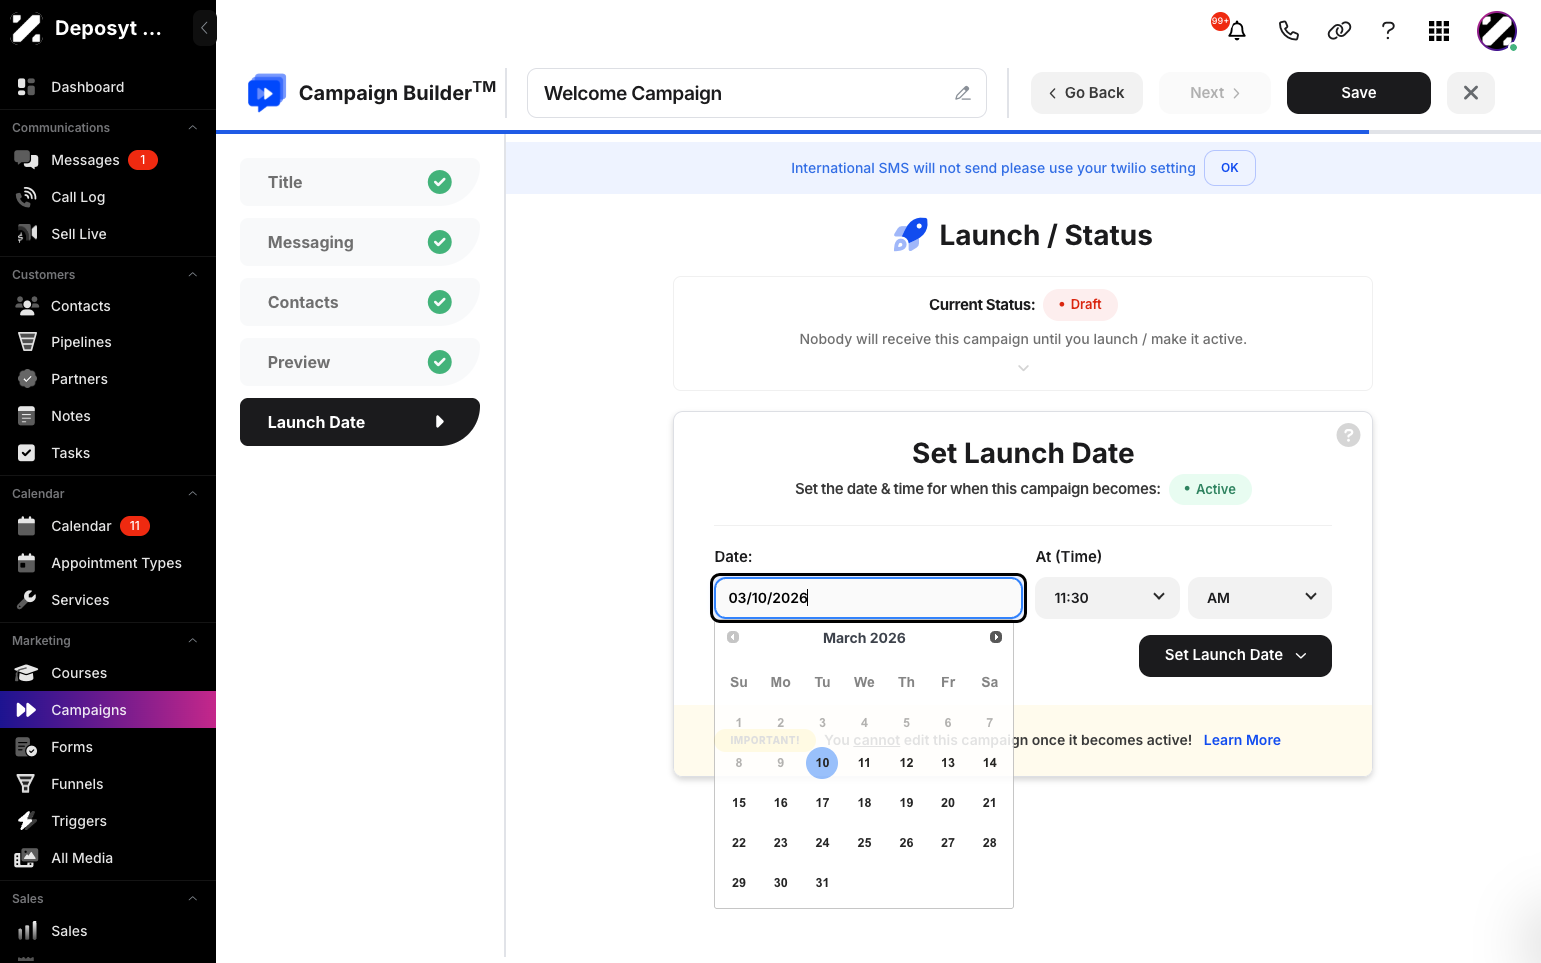The width and height of the screenshot is (1541, 963).
Task: Open Services in sidebar
Action: tap(108, 600)
